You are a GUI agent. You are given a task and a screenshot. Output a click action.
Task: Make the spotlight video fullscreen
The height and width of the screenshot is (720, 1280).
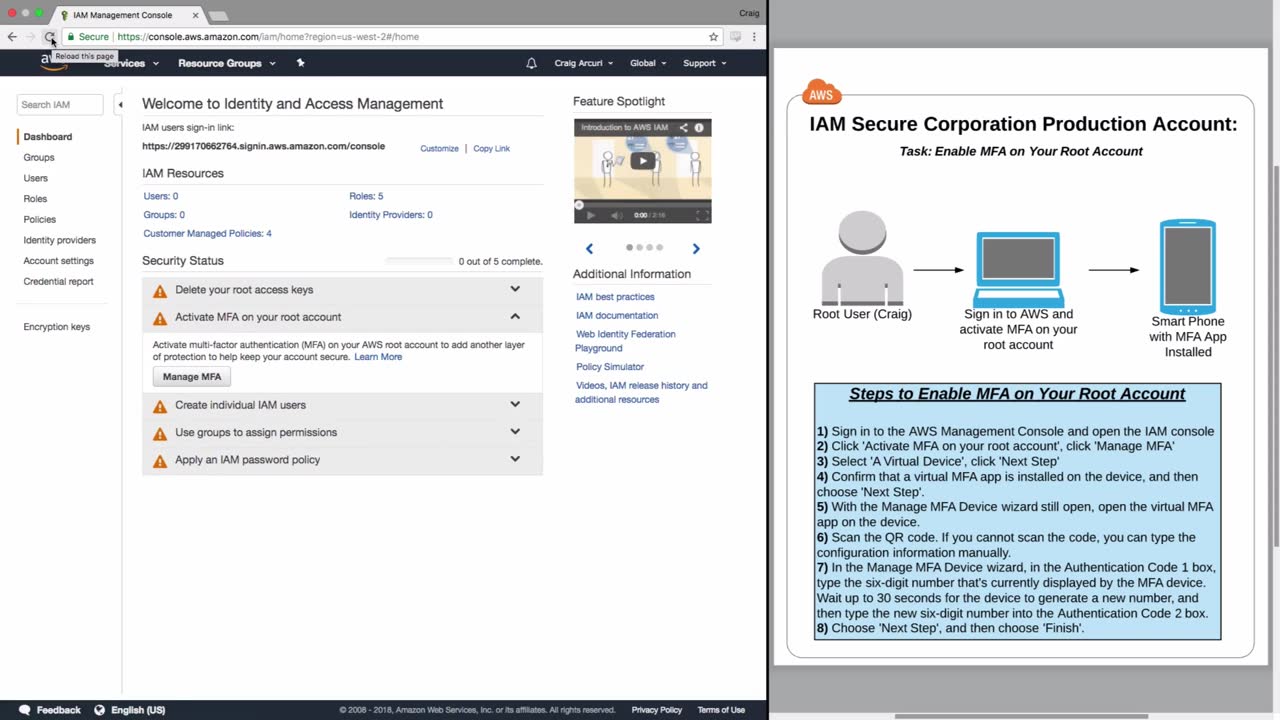[x=702, y=215]
